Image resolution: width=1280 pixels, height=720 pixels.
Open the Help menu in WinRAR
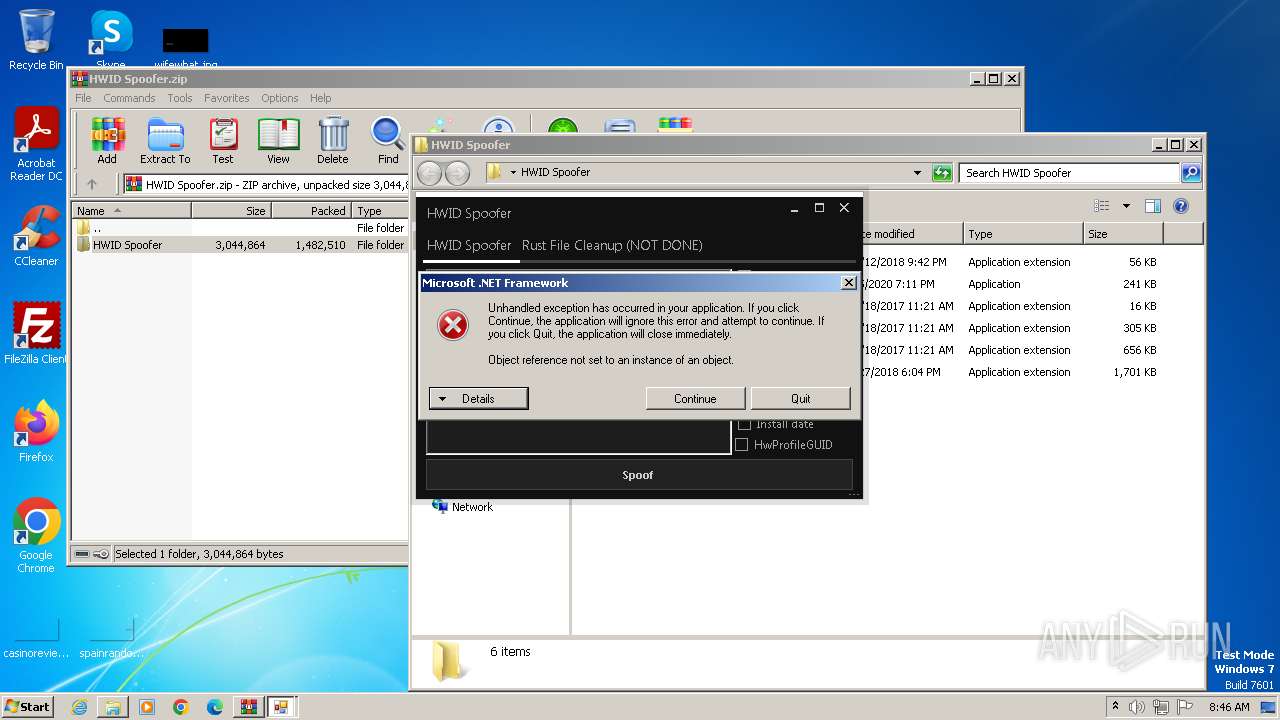pyautogui.click(x=320, y=98)
